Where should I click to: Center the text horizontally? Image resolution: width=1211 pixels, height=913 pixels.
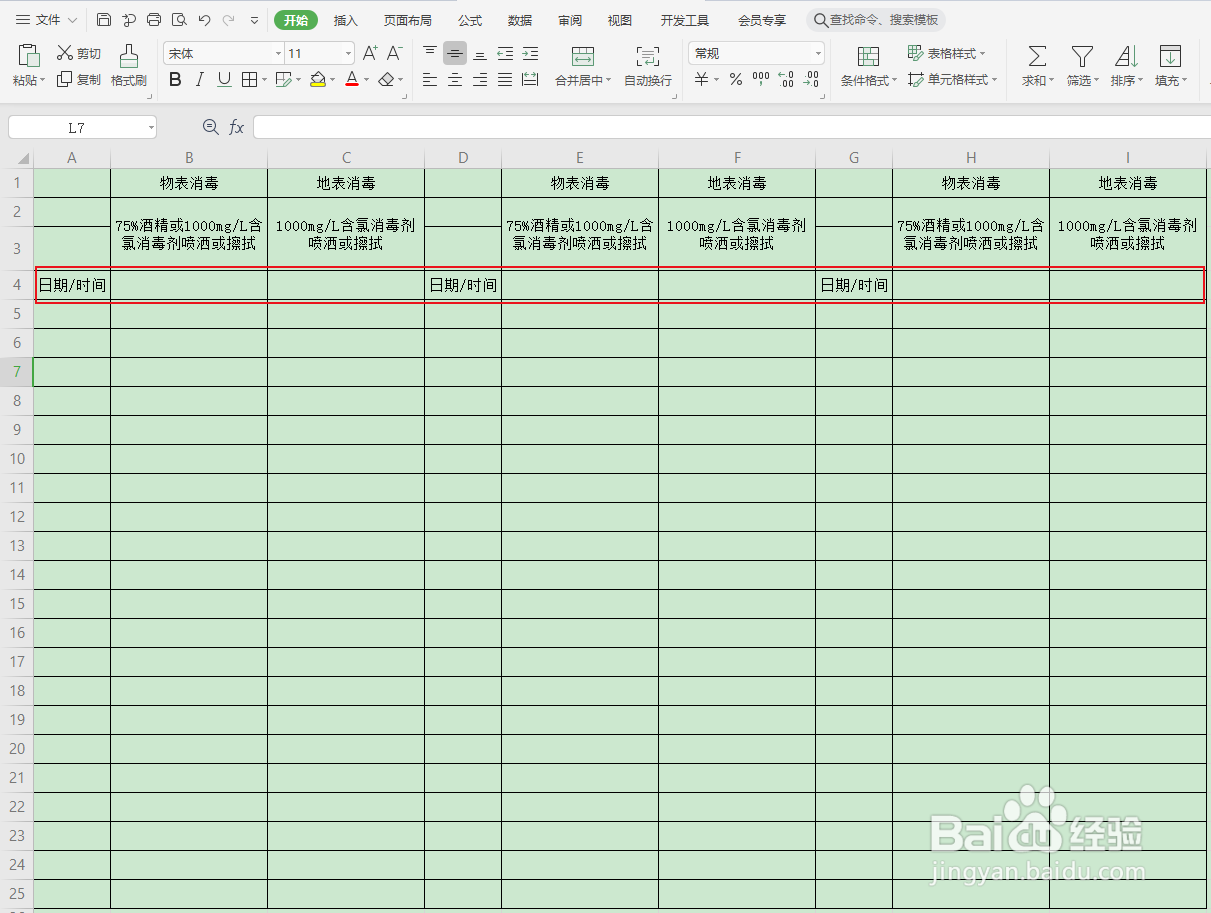click(x=455, y=80)
